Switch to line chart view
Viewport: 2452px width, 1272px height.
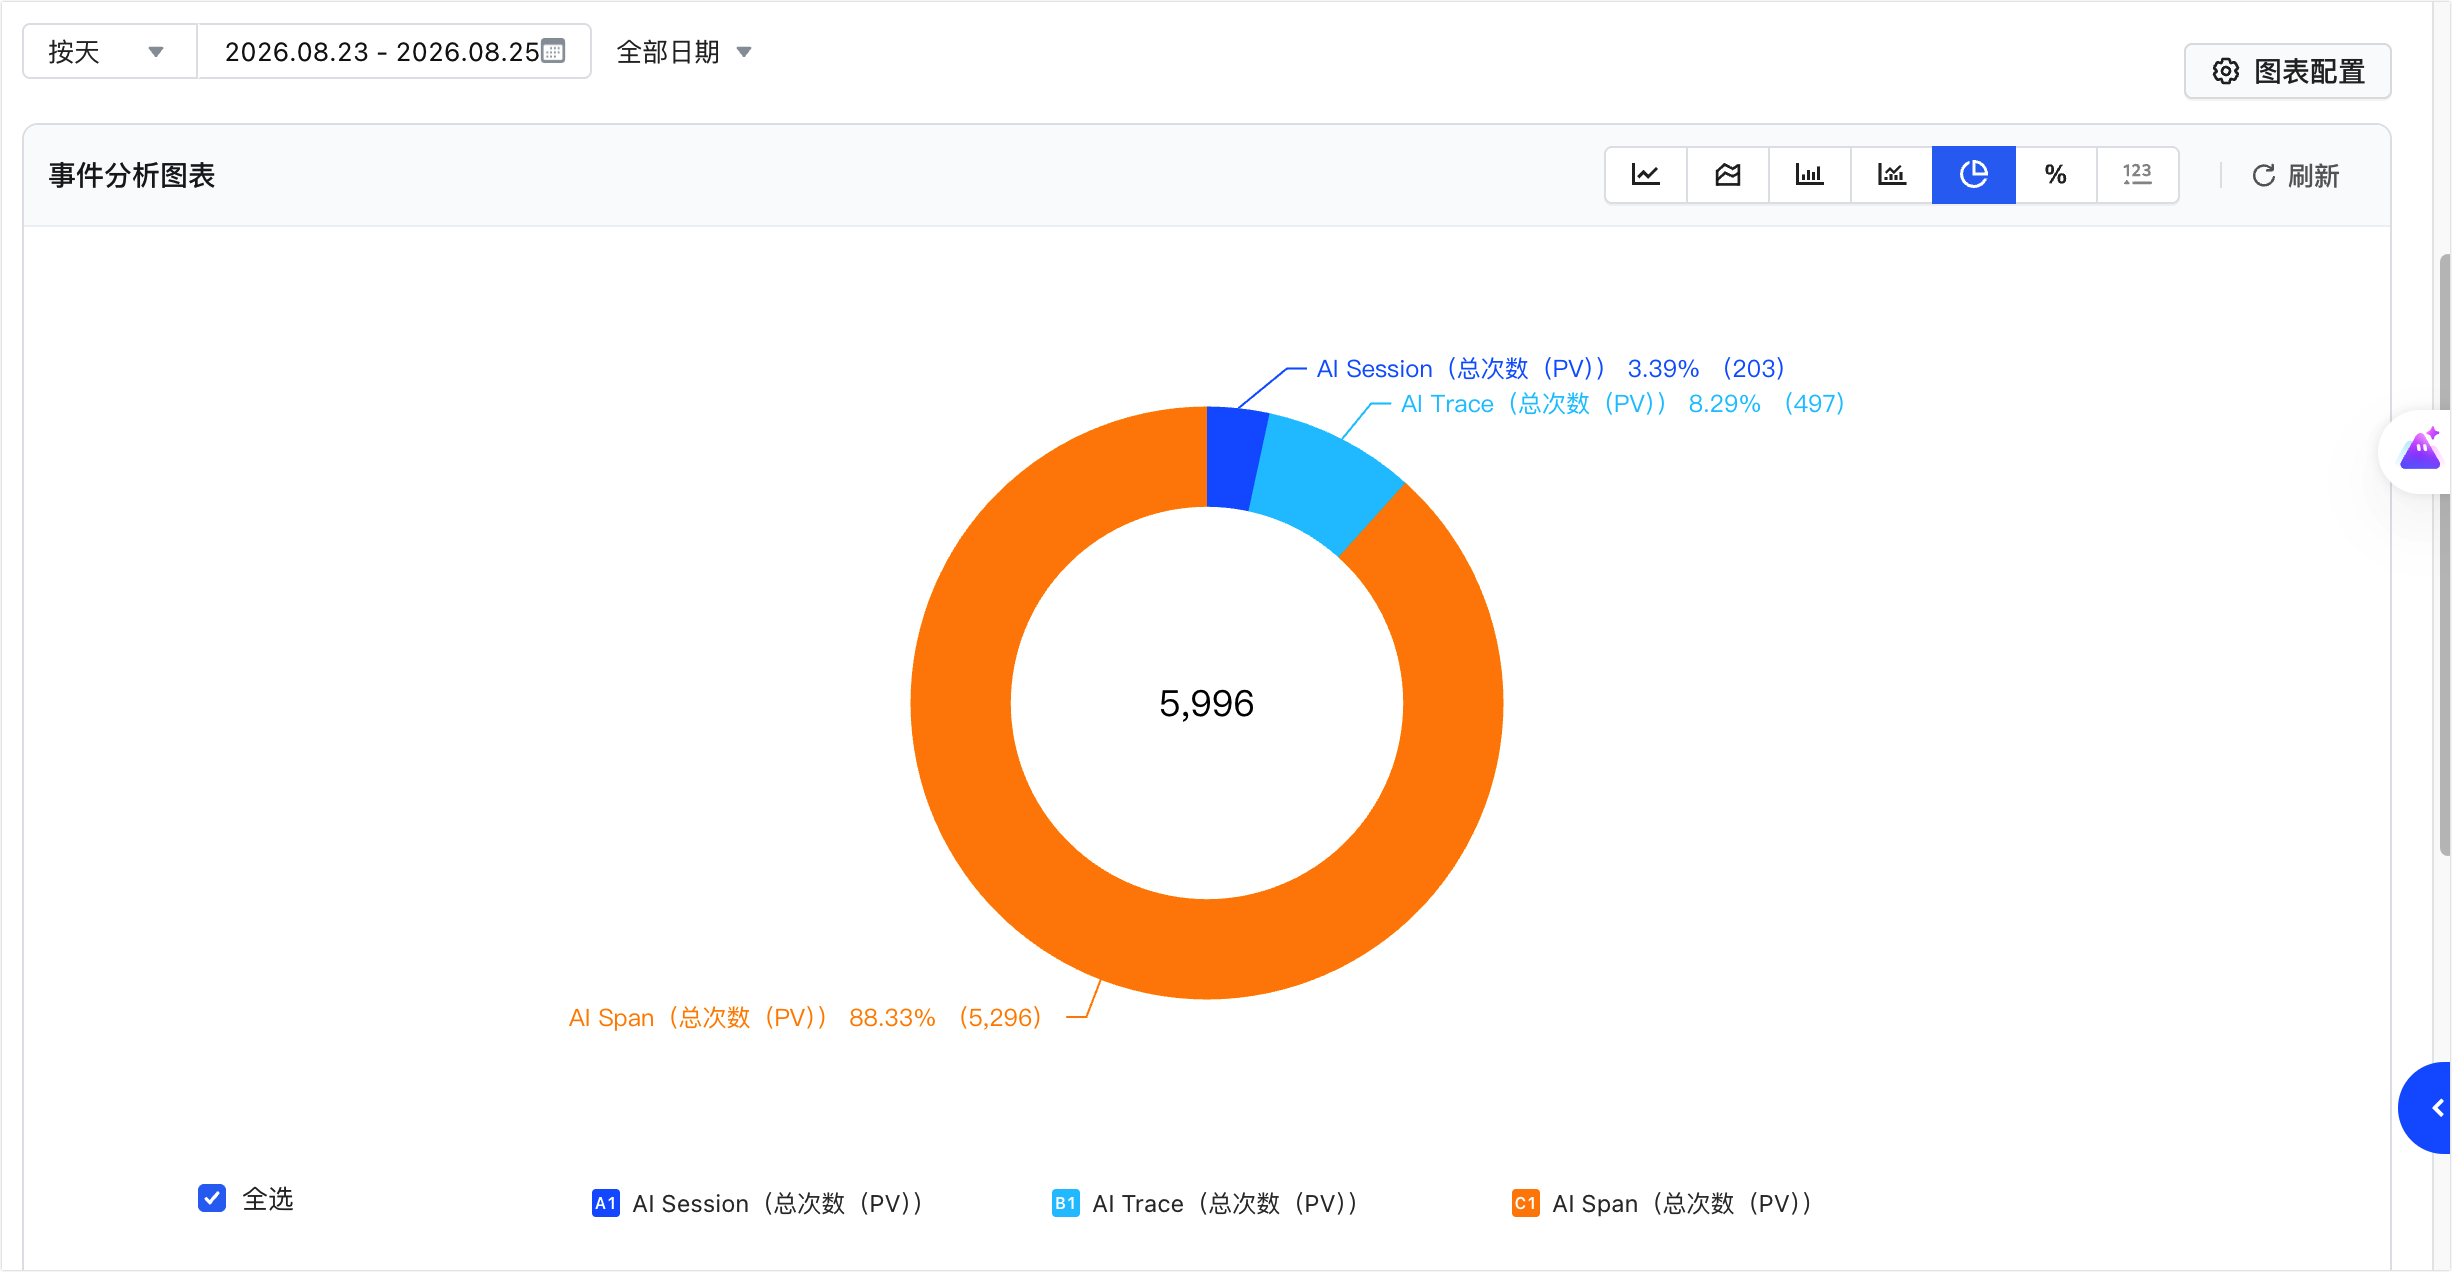coord(1646,175)
